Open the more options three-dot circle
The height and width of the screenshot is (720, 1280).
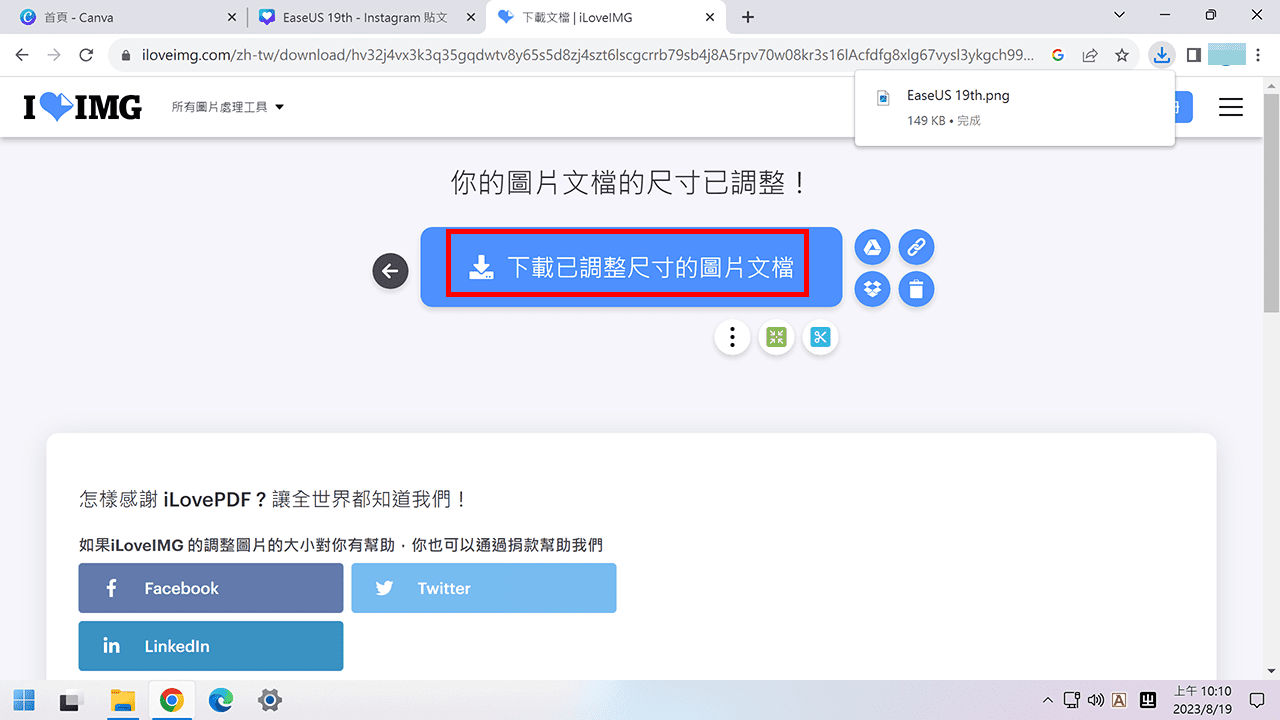pyautogui.click(x=732, y=337)
